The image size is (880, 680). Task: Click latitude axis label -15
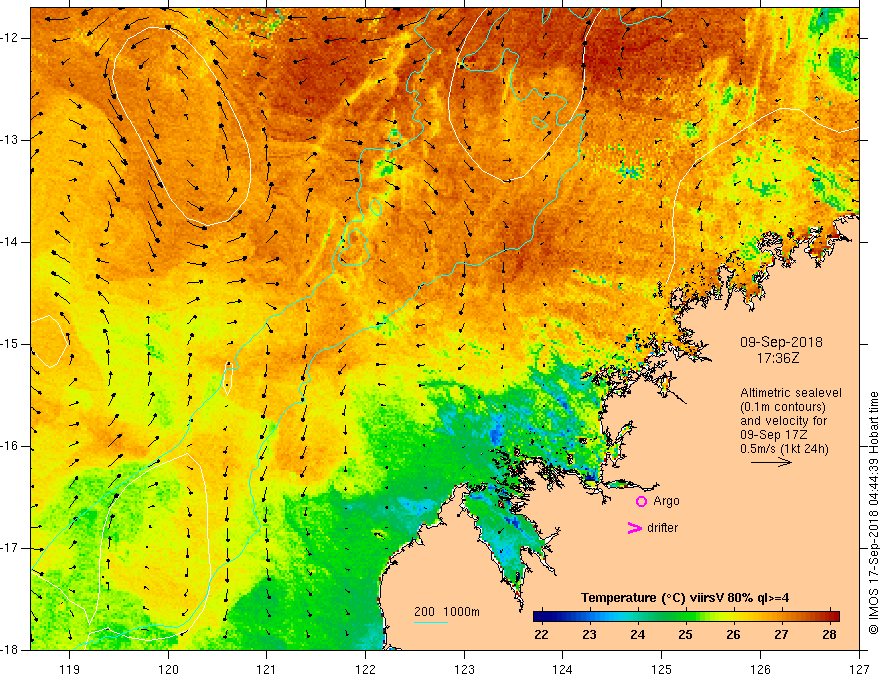[11, 344]
